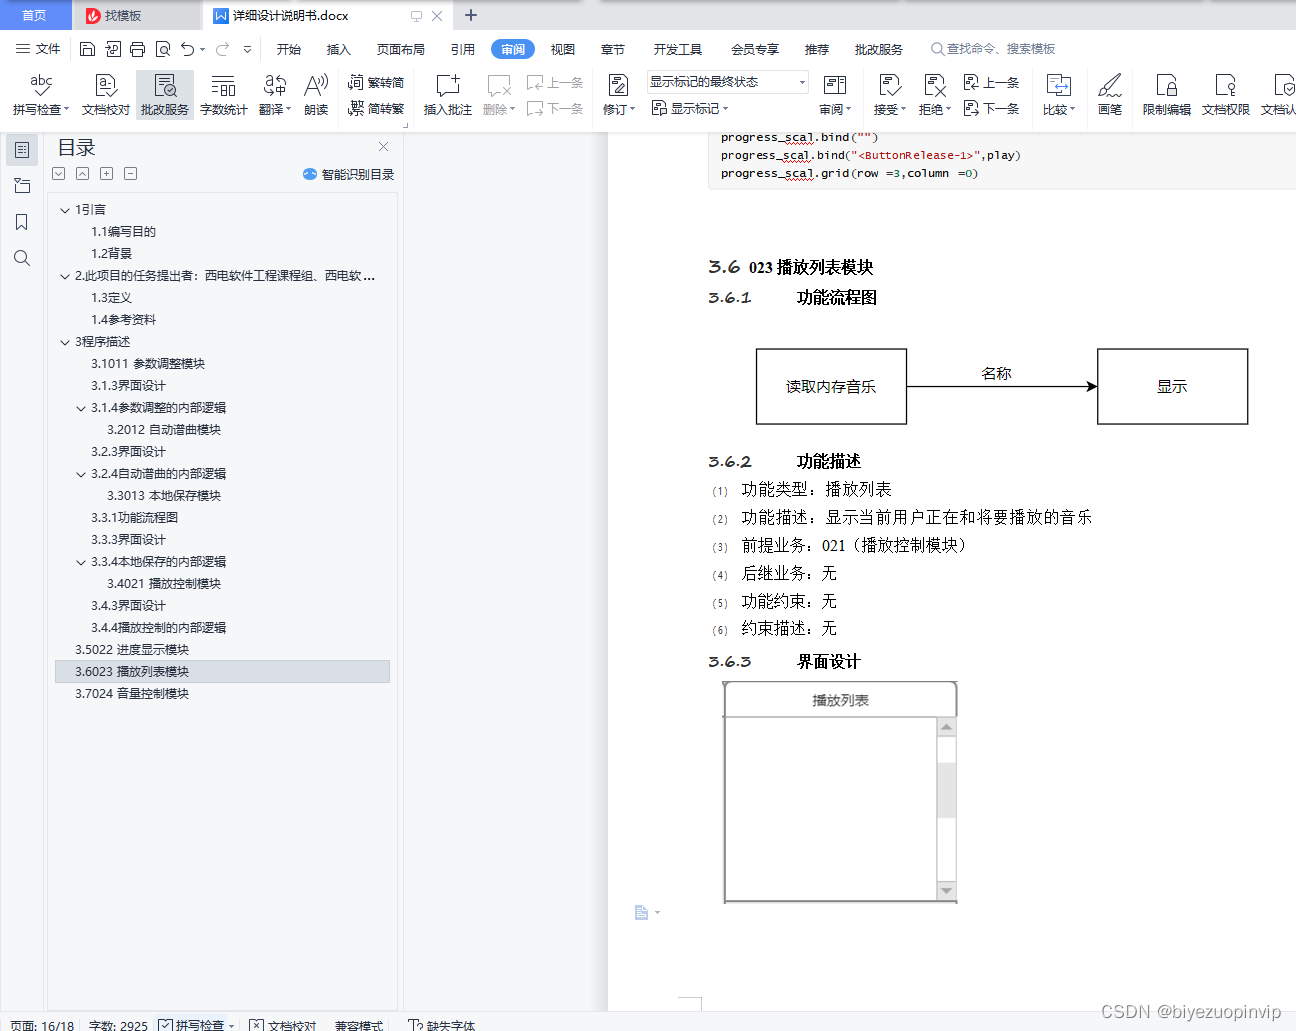Convert text with 简转繁
1296x1031 pixels.
tap(376, 108)
